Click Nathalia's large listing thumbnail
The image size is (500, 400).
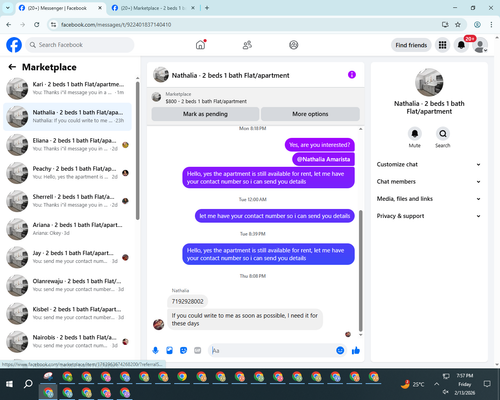(x=429, y=82)
